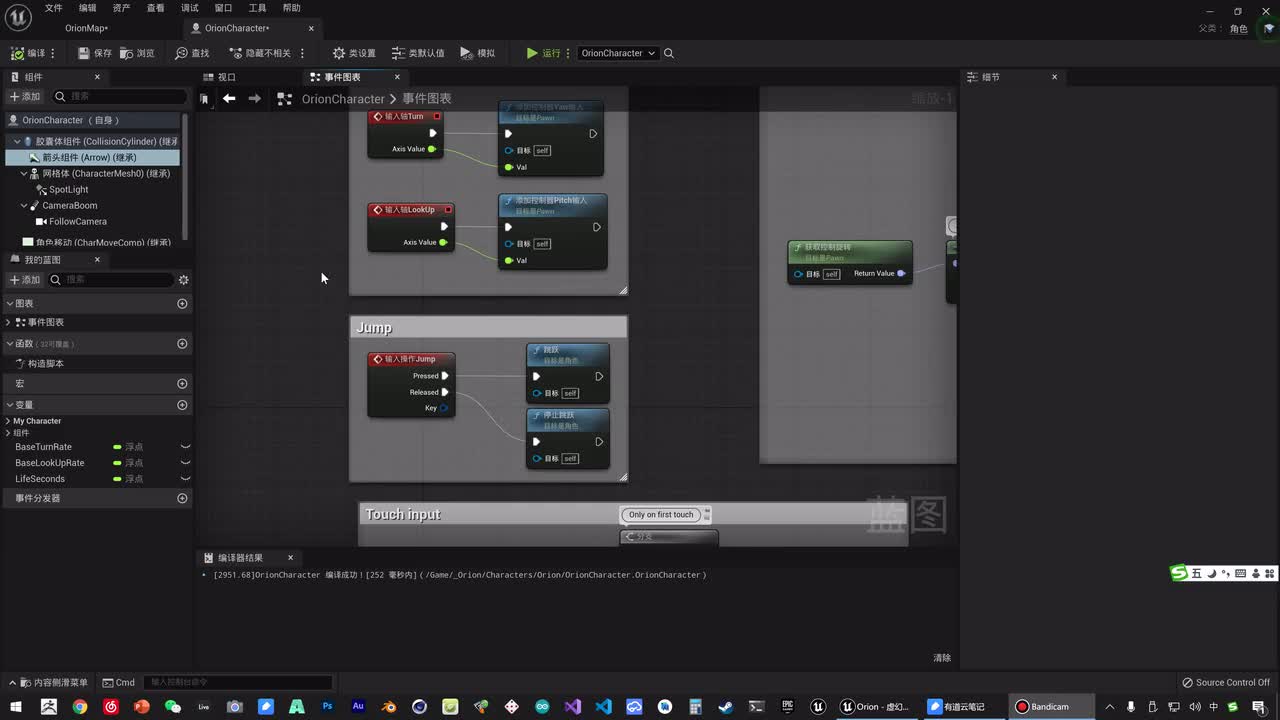Select 箭头组件 (Arrow) in component tree
This screenshot has height=720, width=1280.
(92, 157)
